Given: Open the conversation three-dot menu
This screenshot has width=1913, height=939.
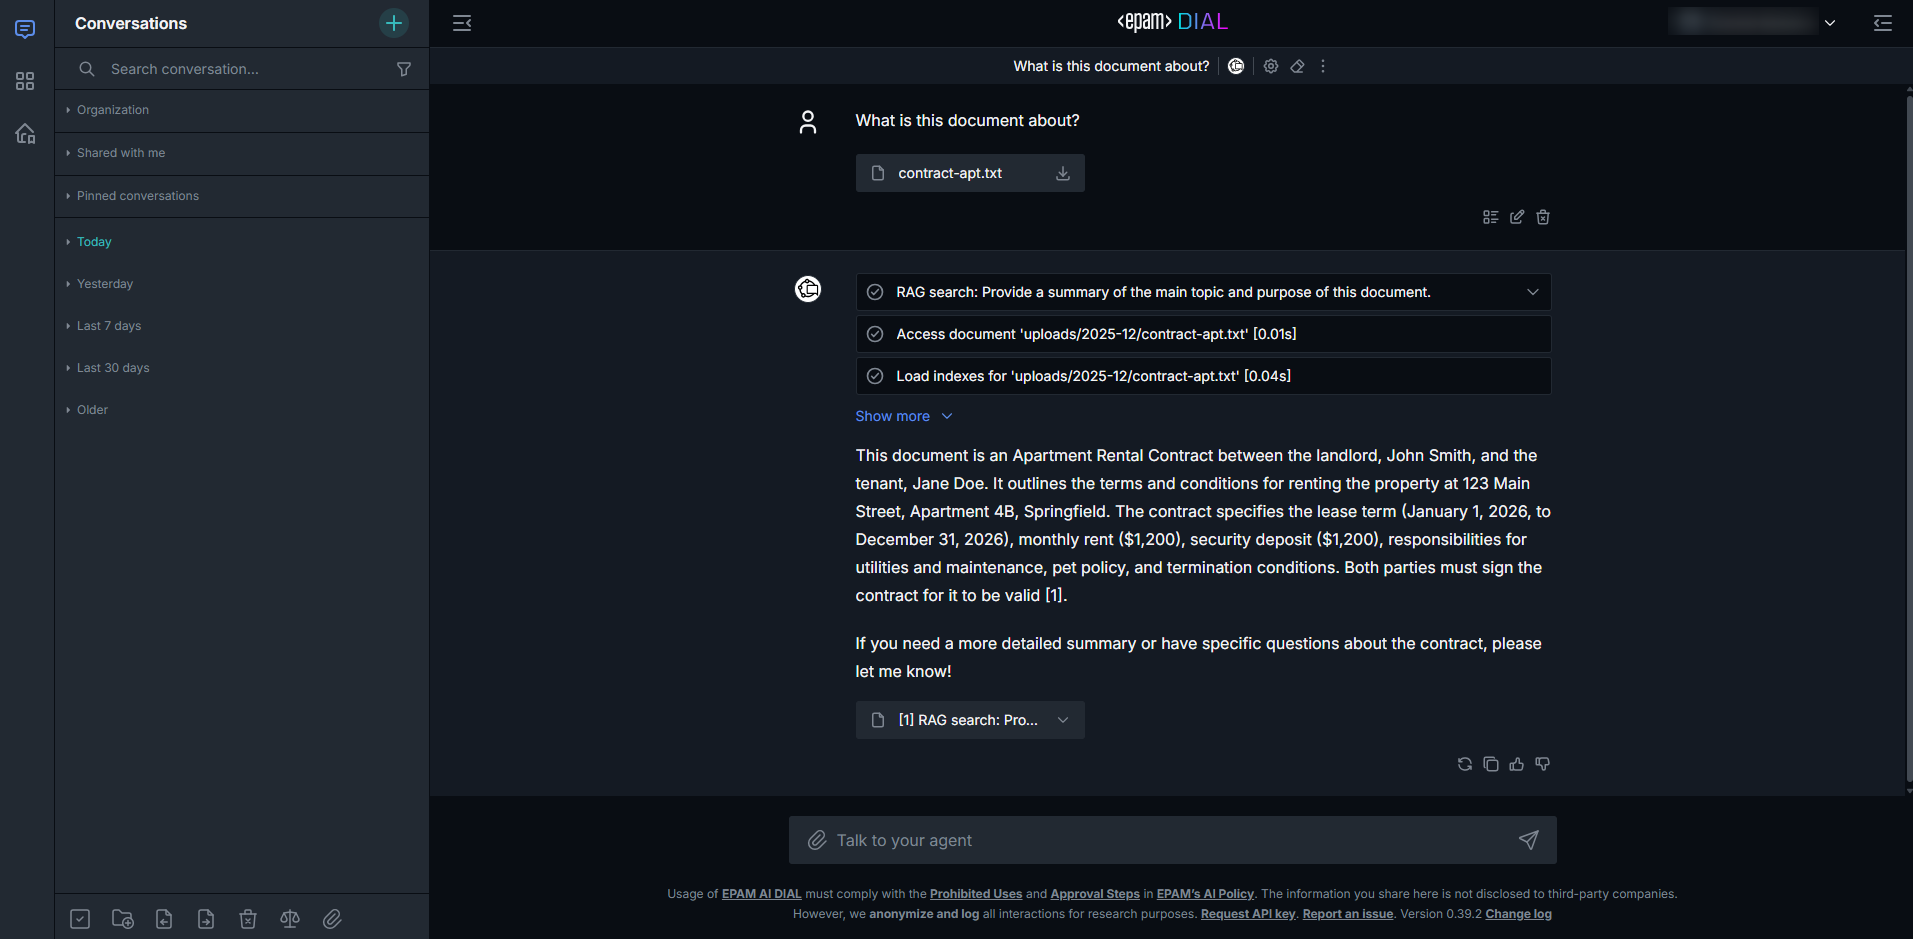Looking at the screenshot, I should (1323, 66).
